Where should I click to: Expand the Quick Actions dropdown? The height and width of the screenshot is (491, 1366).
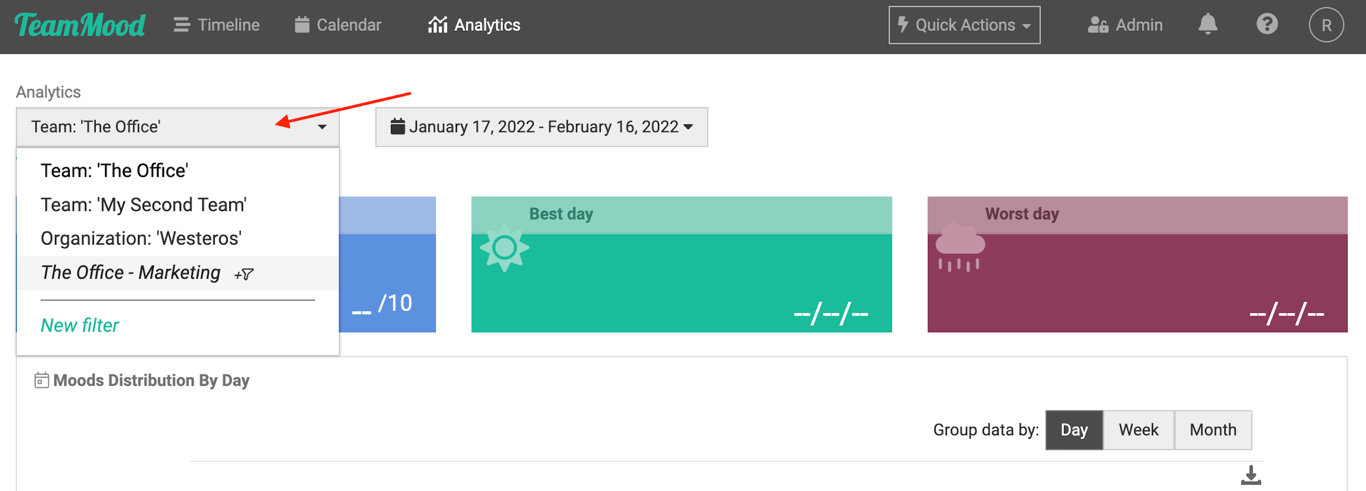[964, 25]
